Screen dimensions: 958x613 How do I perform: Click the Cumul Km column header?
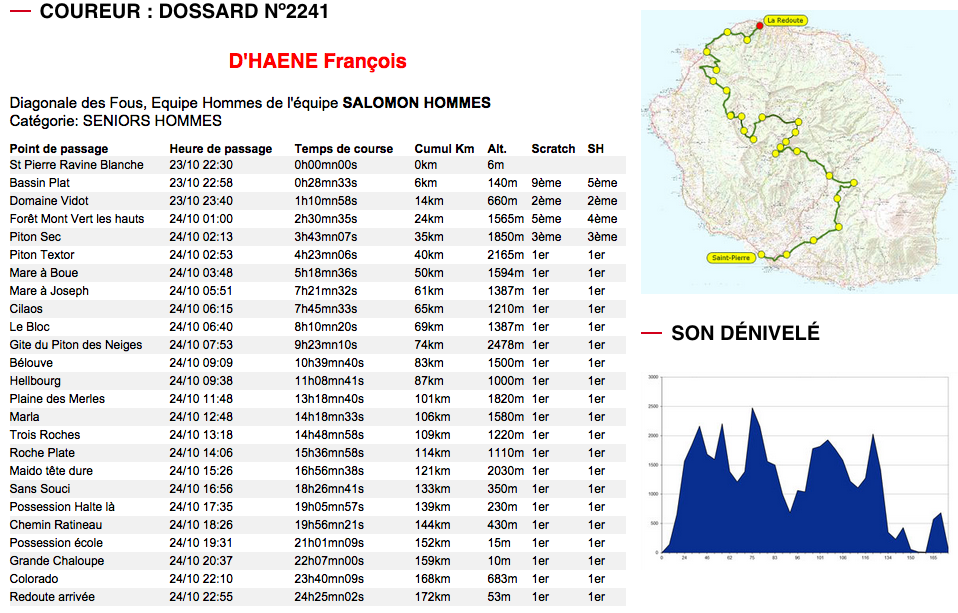coord(444,148)
